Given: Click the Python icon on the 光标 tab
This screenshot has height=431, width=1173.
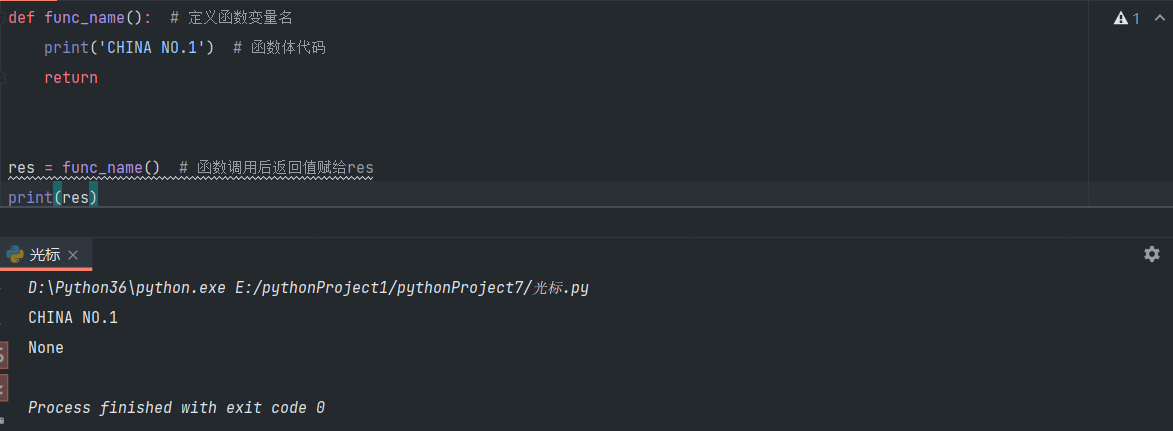Looking at the screenshot, I should (15, 254).
